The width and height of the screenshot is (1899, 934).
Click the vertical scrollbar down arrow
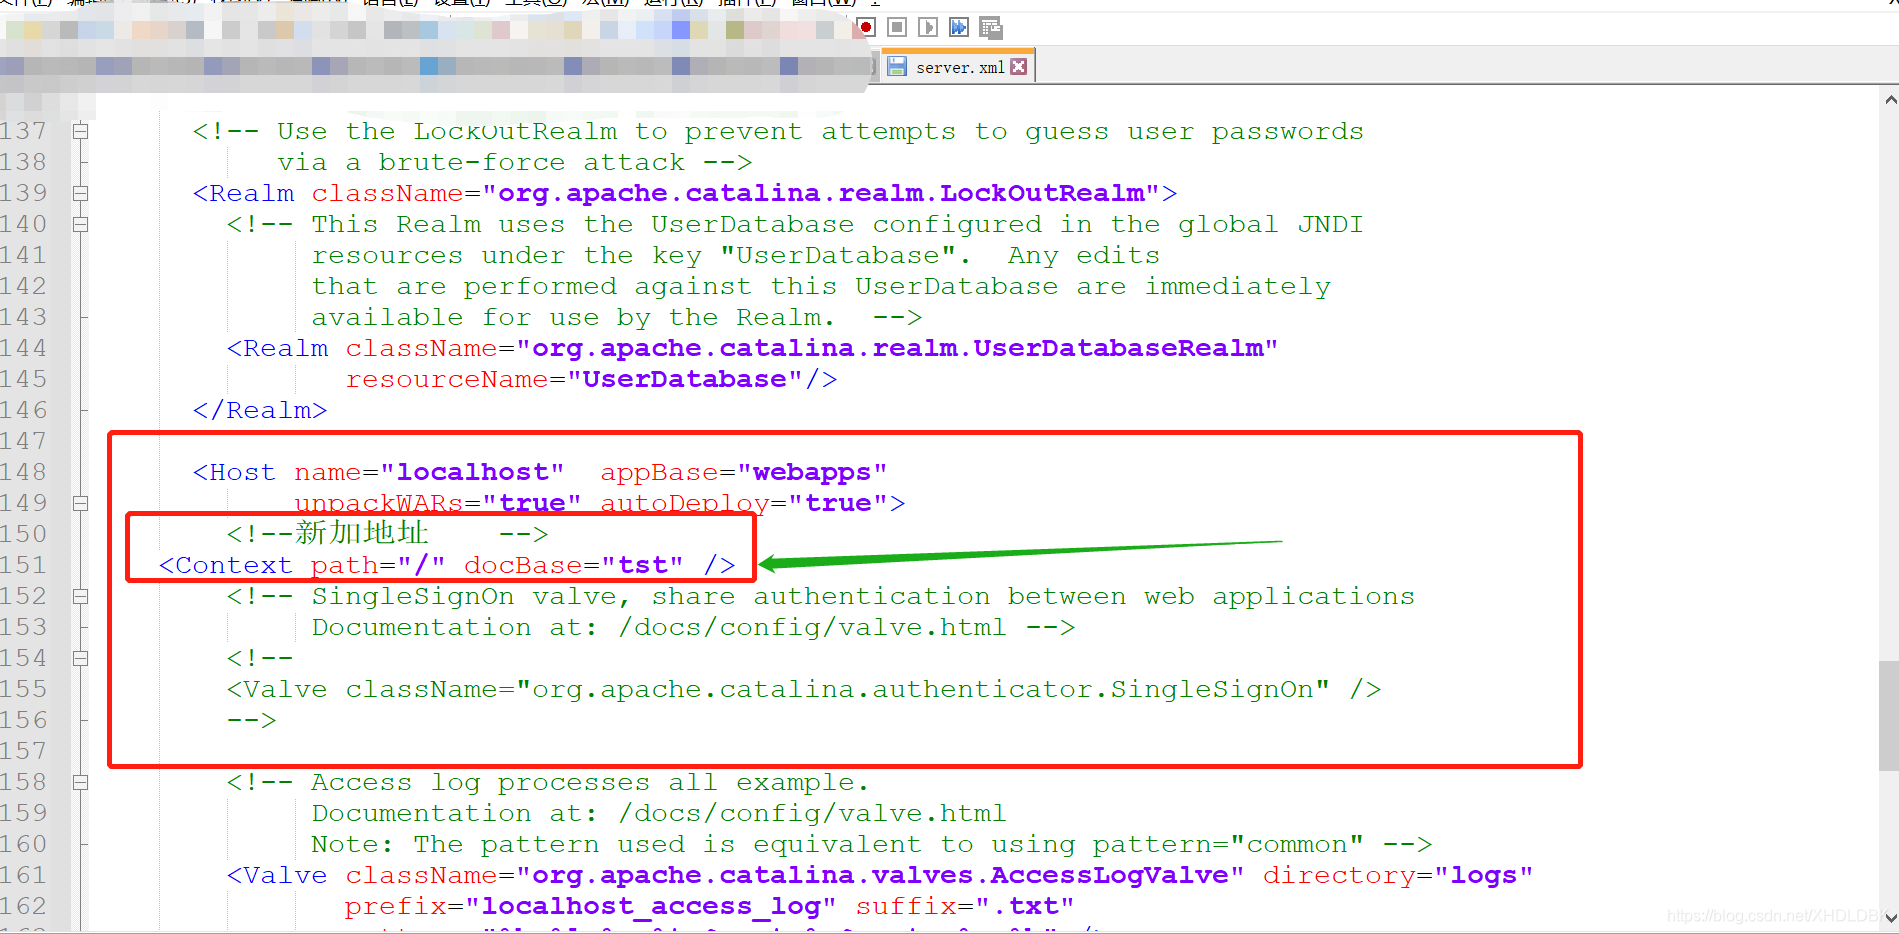pos(1890,916)
